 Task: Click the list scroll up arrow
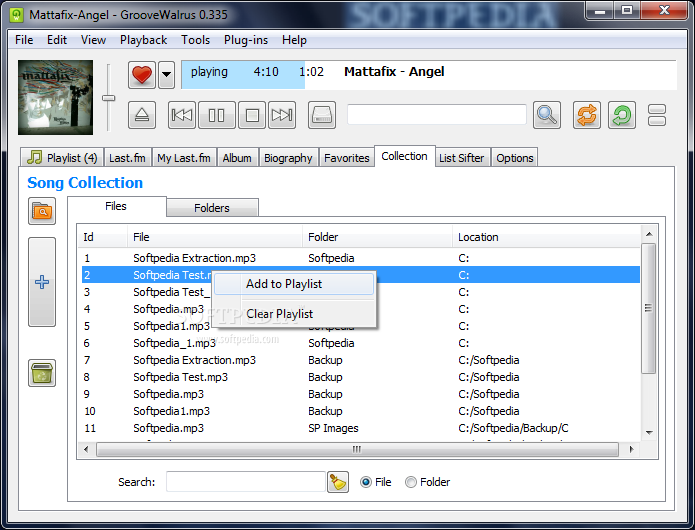649,234
